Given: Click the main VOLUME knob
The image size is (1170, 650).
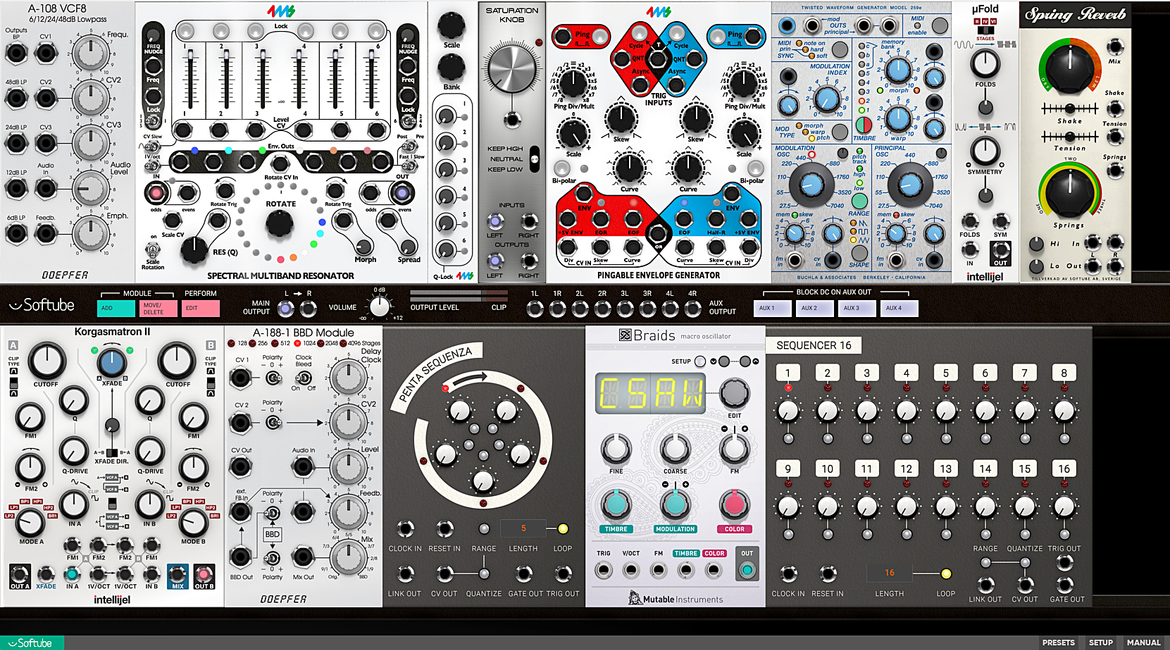Looking at the screenshot, I should 380,306.
